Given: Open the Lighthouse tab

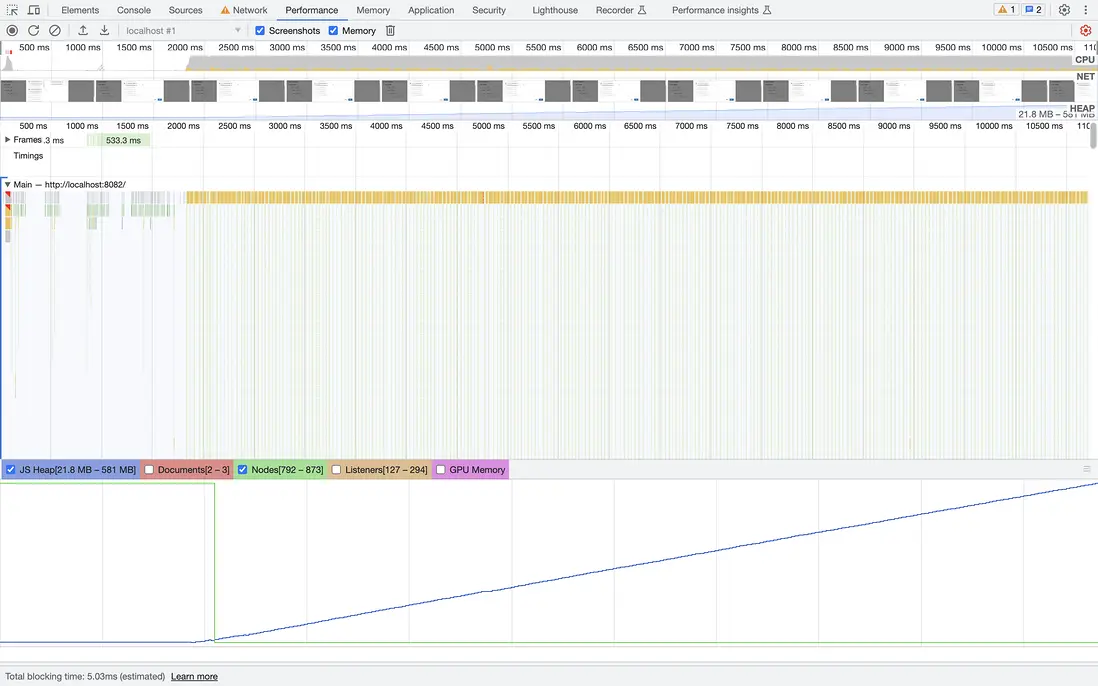Looking at the screenshot, I should click(x=555, y=10).
